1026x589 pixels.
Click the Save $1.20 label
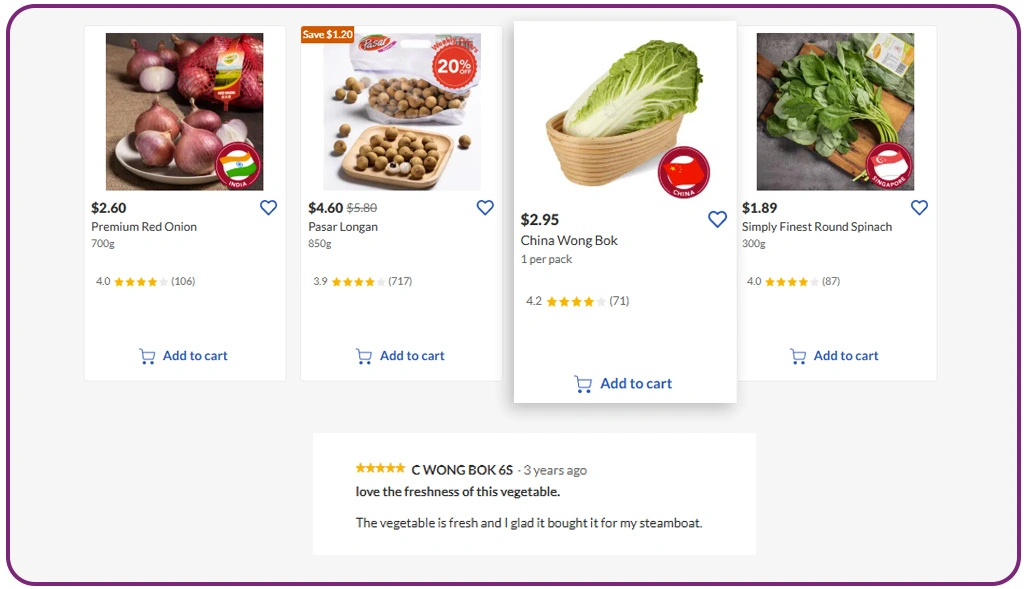pos(327,33)
